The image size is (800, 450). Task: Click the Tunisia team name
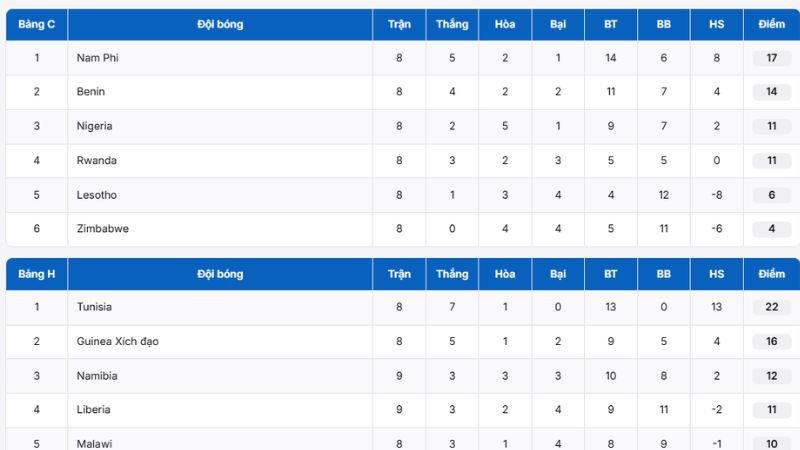[94, 307]
